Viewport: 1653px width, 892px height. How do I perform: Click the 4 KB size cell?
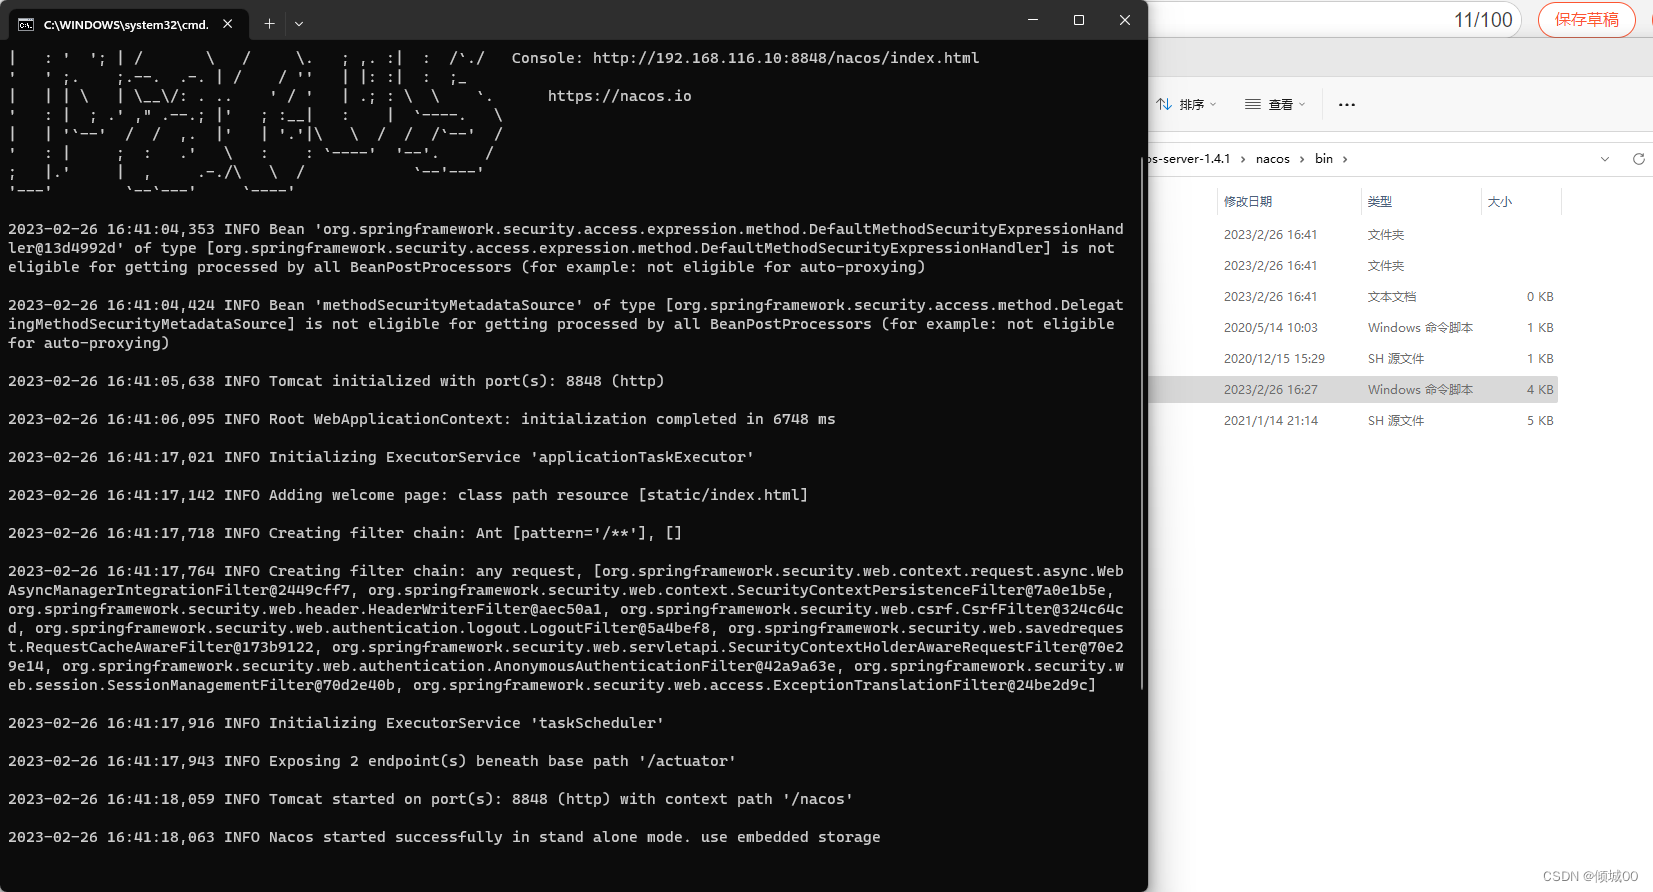[1540, 390]
